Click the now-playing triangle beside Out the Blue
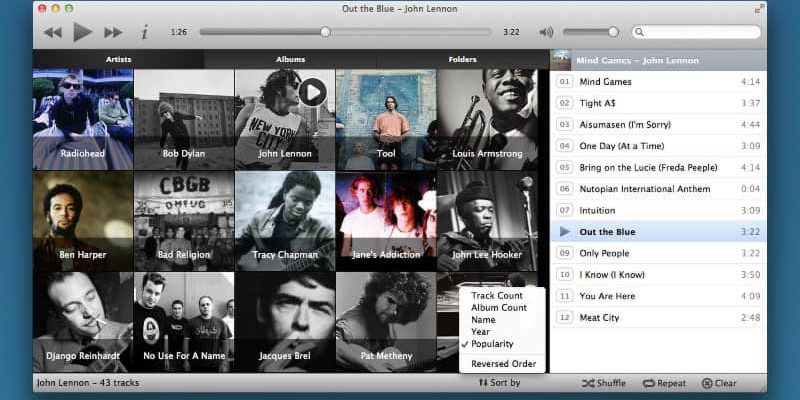 pos(564,232)
